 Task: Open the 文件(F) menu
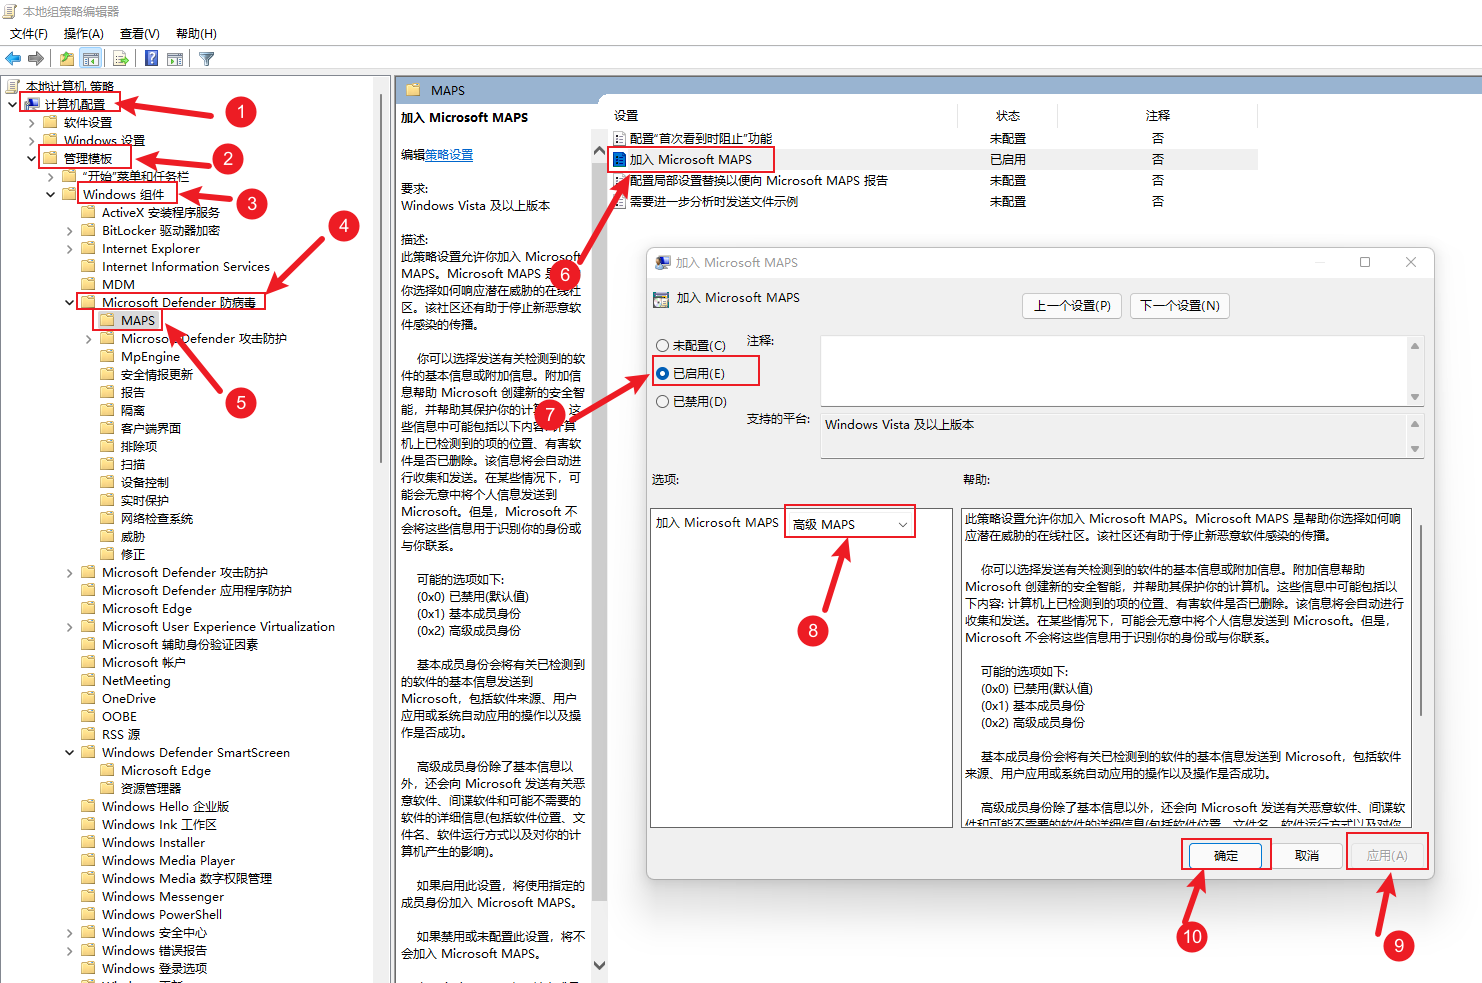(x=29, y=33)
